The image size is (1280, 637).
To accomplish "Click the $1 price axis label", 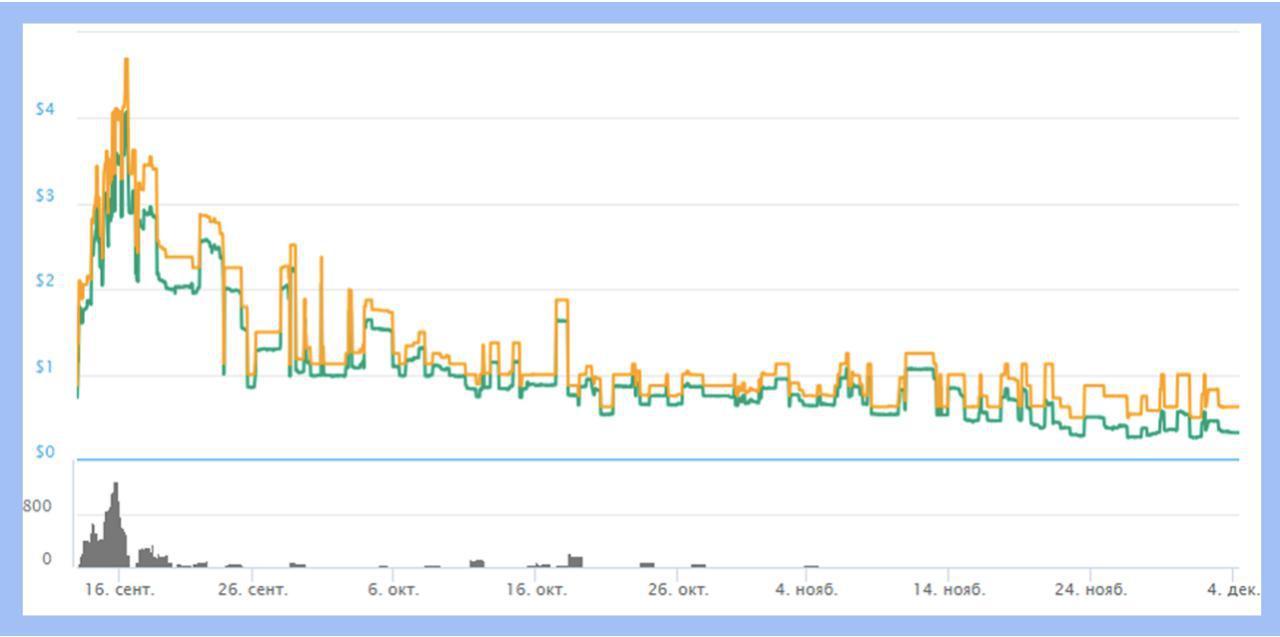I will (x=44, y=367).
